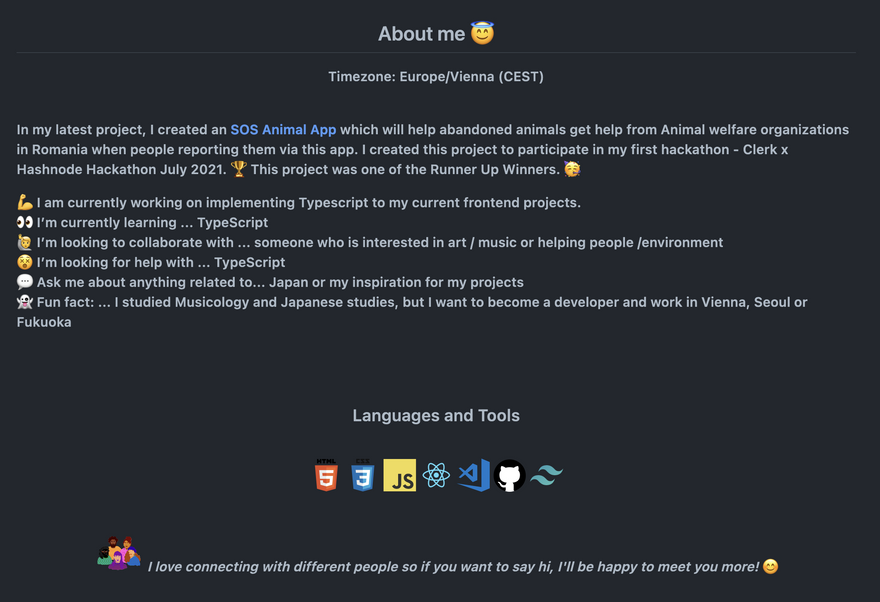
Task: Select the Tailwind CSS icon
Action: [546, 475]
